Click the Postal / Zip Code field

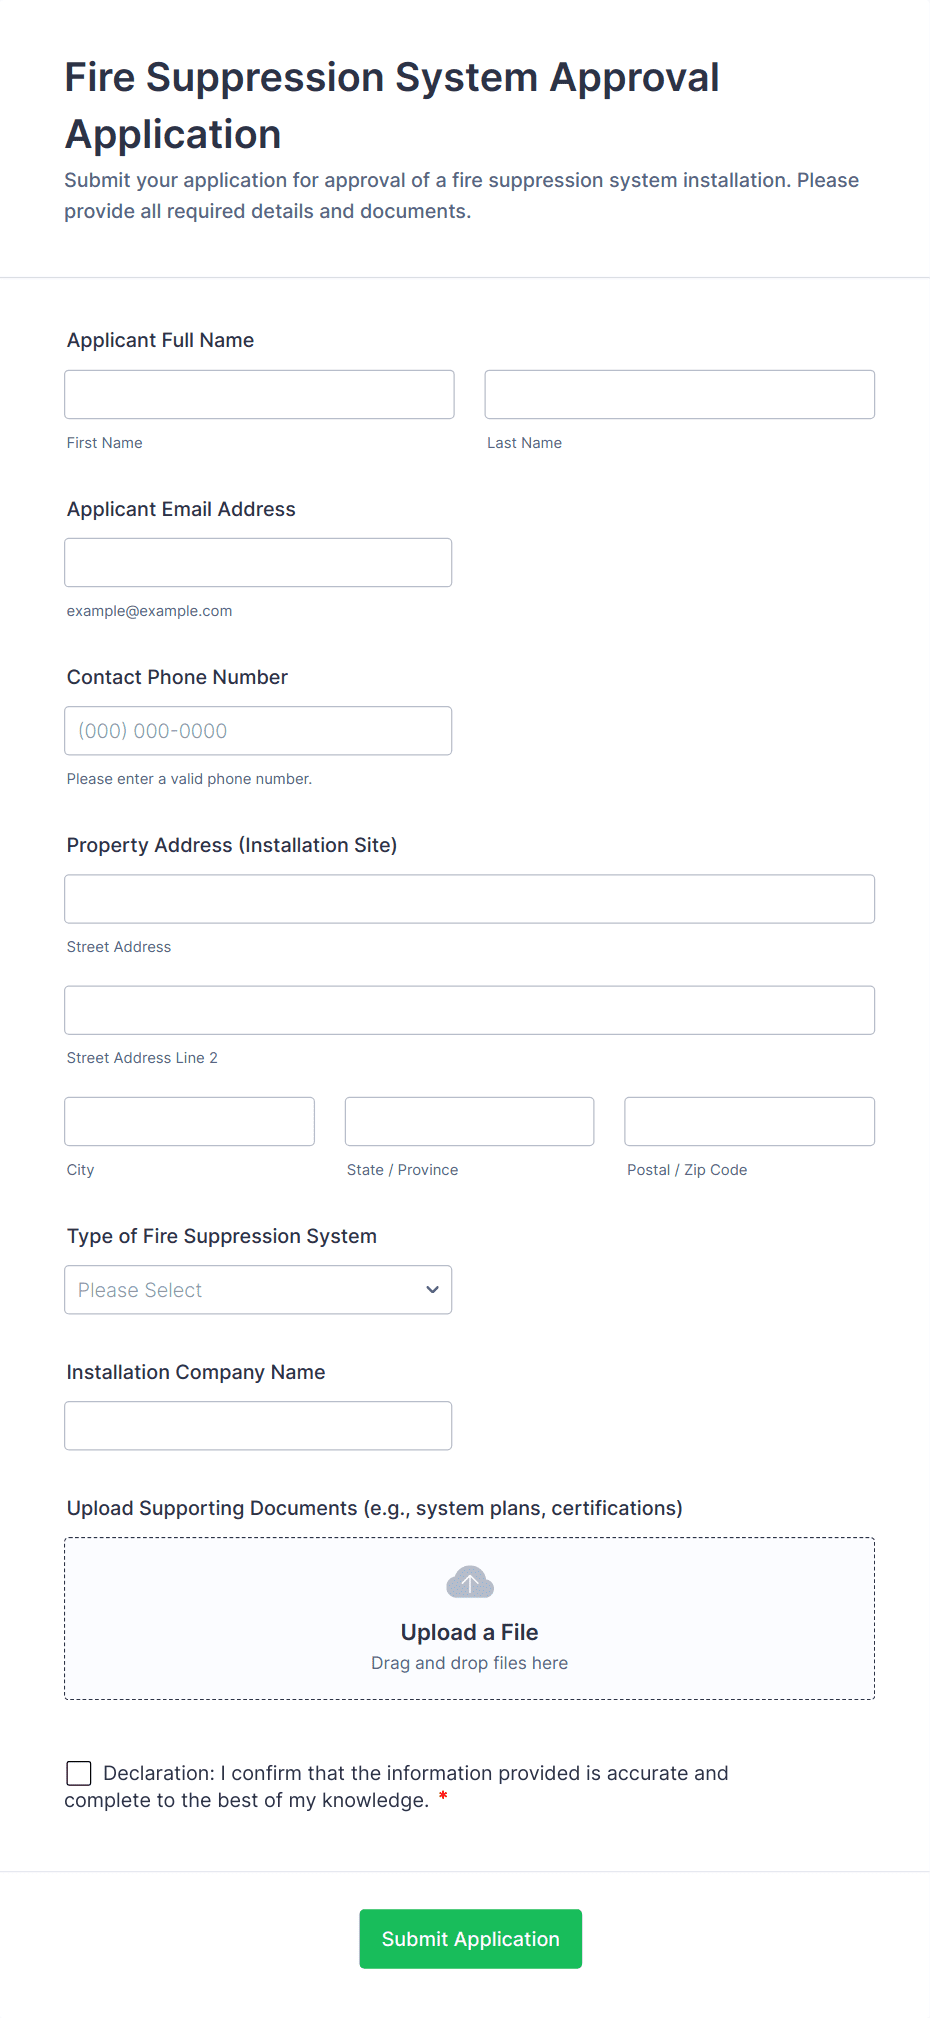748,1121
